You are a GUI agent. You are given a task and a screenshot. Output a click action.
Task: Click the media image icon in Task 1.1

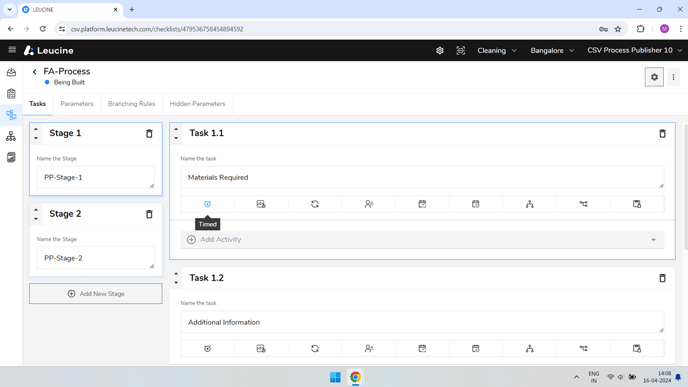coord(261,204)
